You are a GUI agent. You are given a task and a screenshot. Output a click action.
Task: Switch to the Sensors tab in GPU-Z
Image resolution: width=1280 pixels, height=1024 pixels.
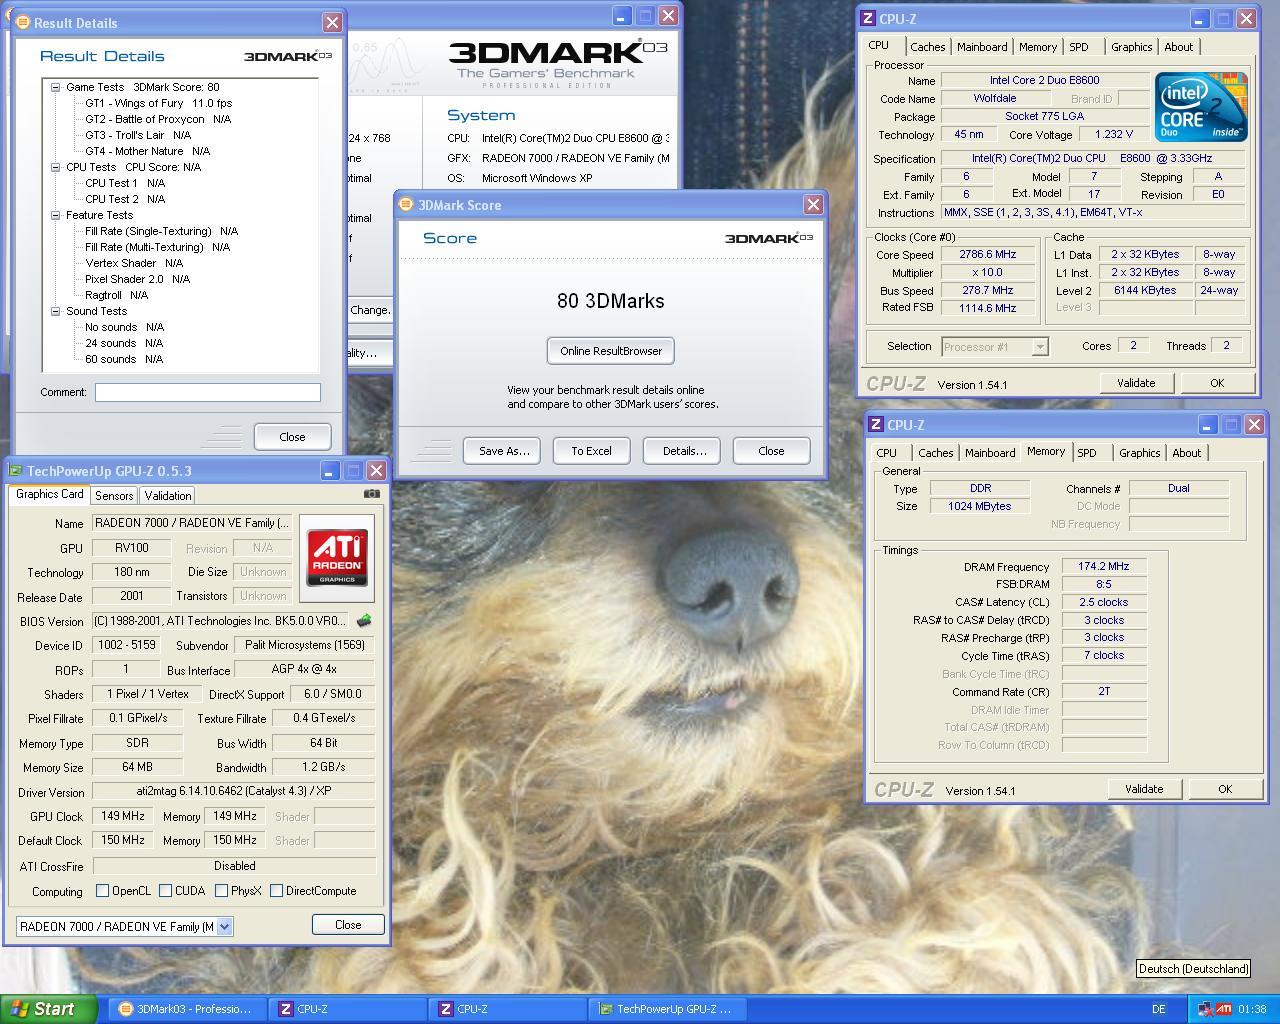114,495
